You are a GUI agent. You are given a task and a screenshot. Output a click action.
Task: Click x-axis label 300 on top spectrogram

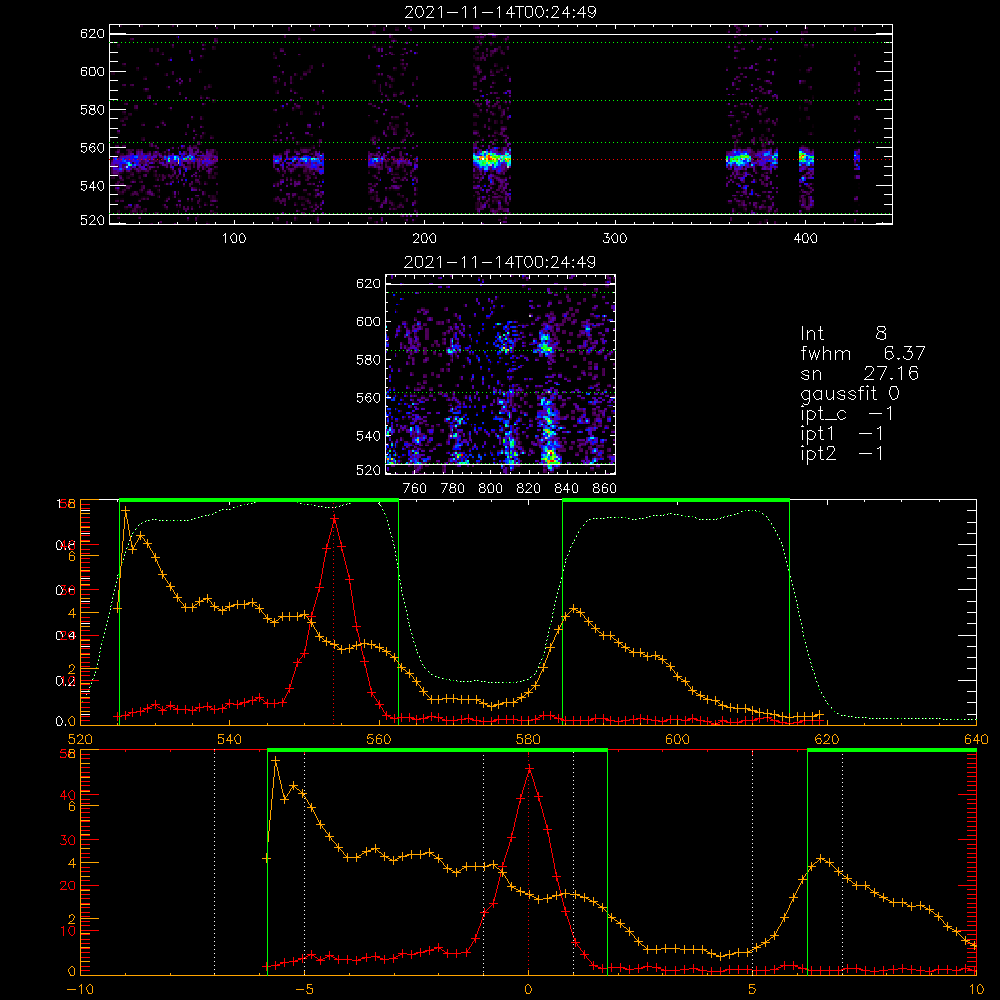coord(615,239)
